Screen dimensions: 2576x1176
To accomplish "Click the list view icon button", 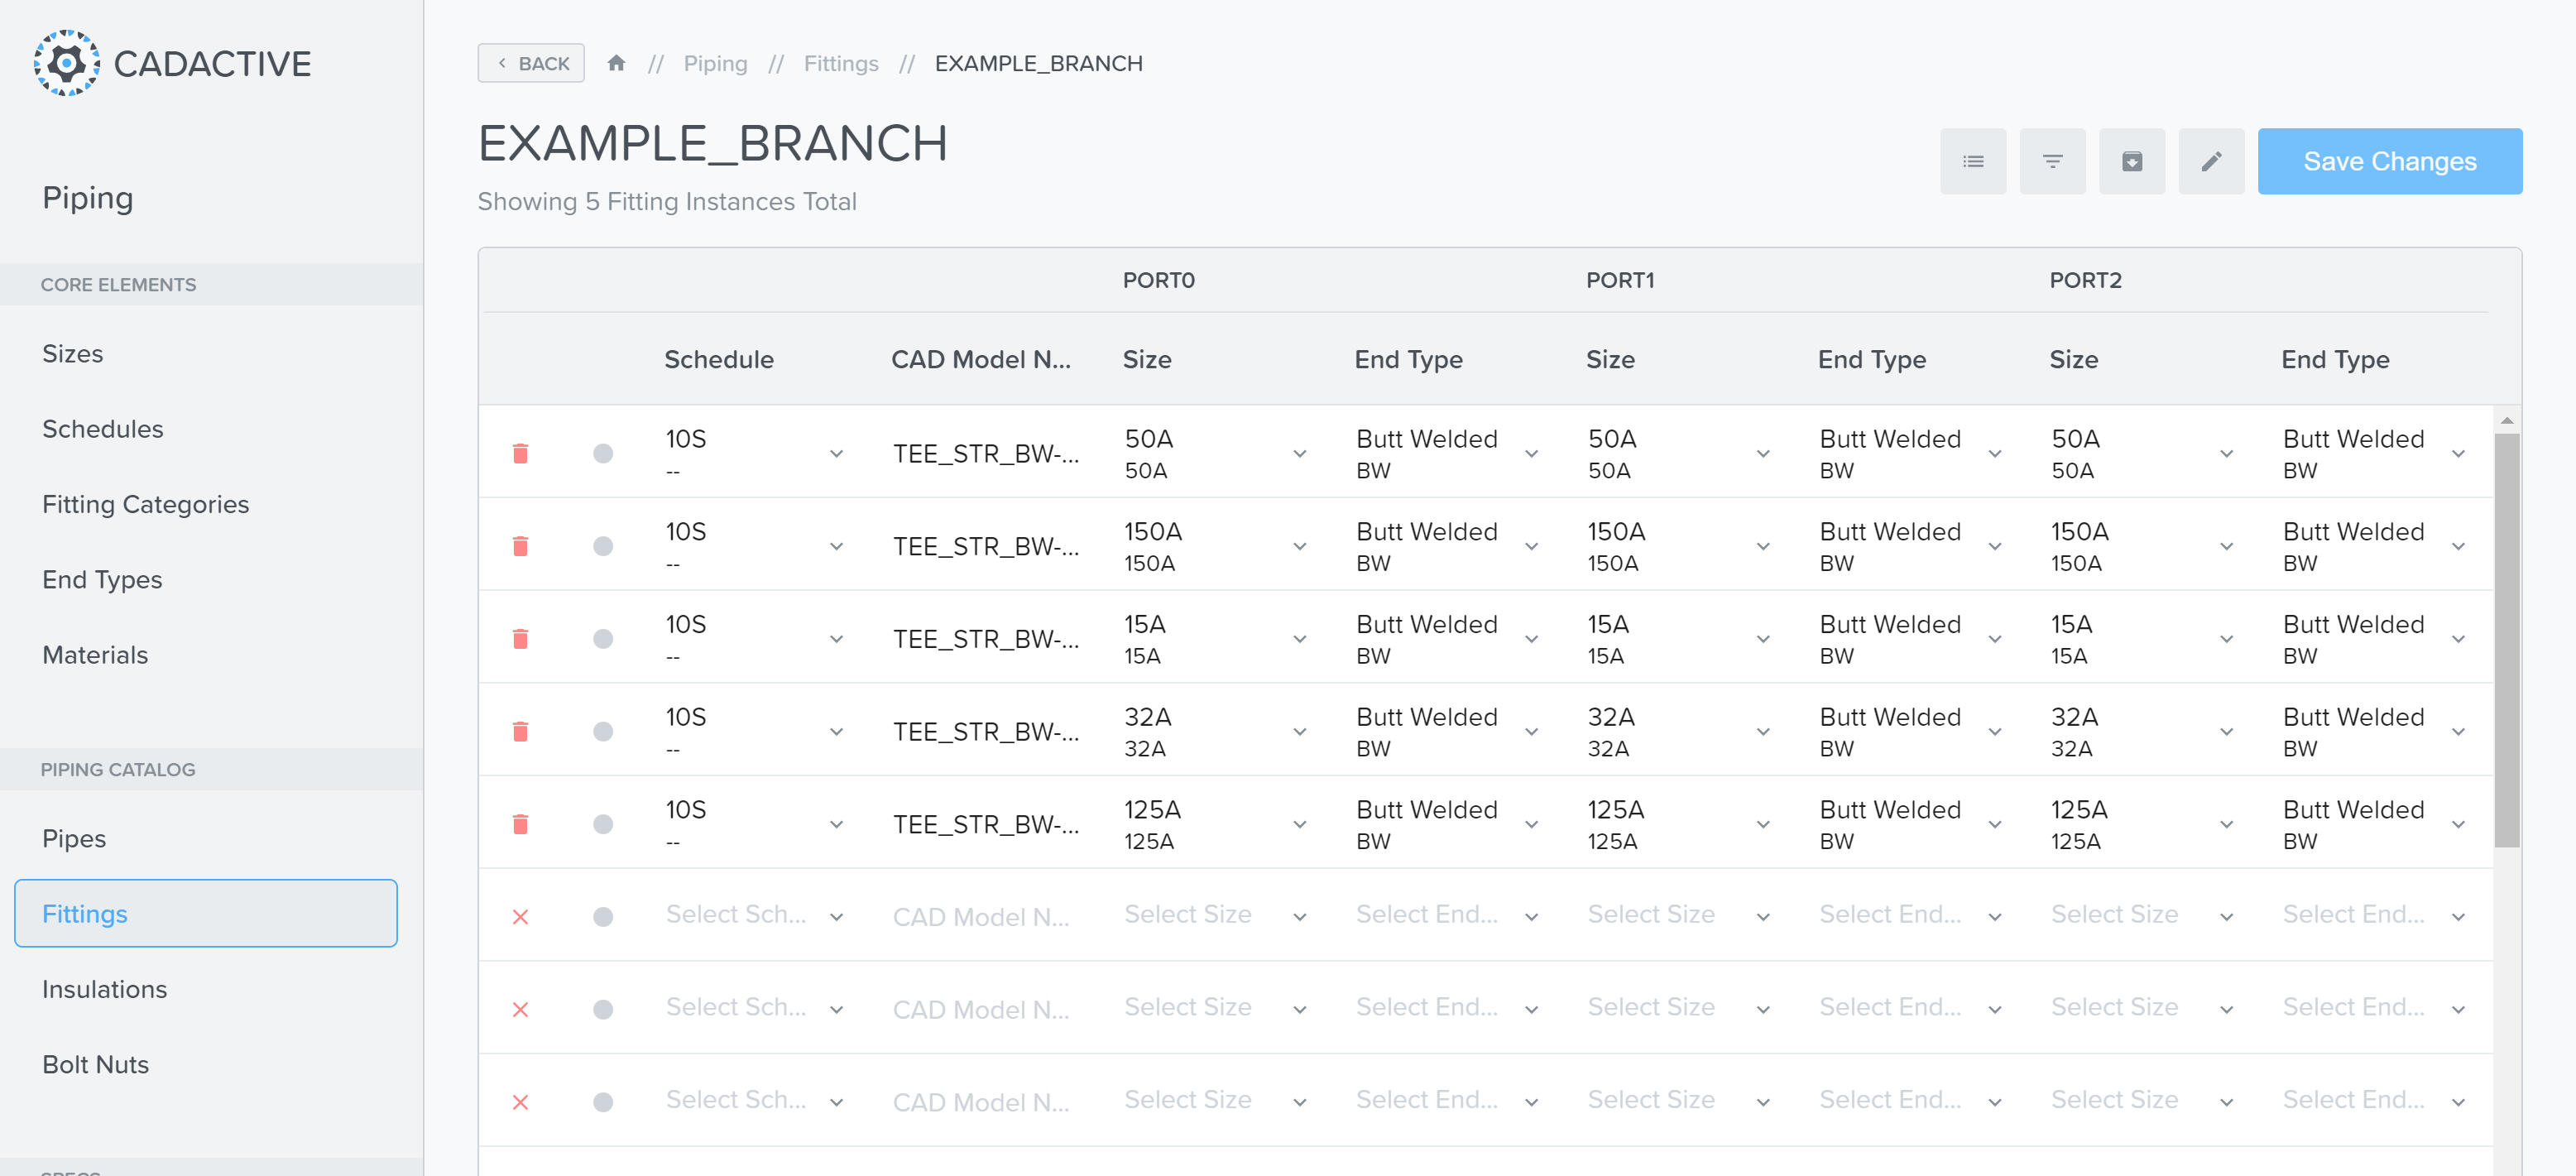I will click(1972, 161).
